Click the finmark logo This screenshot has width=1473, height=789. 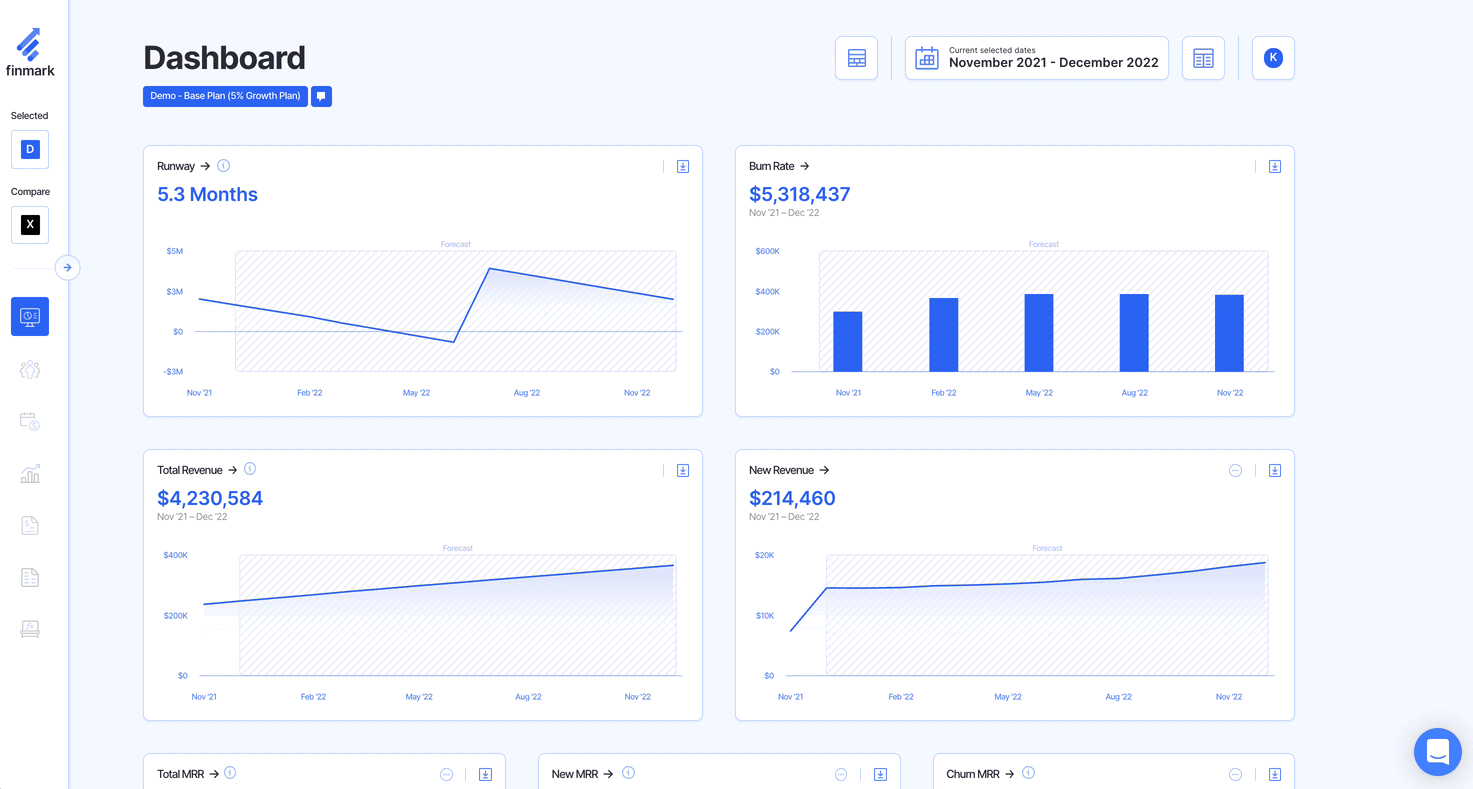click(x=30, y=52)
